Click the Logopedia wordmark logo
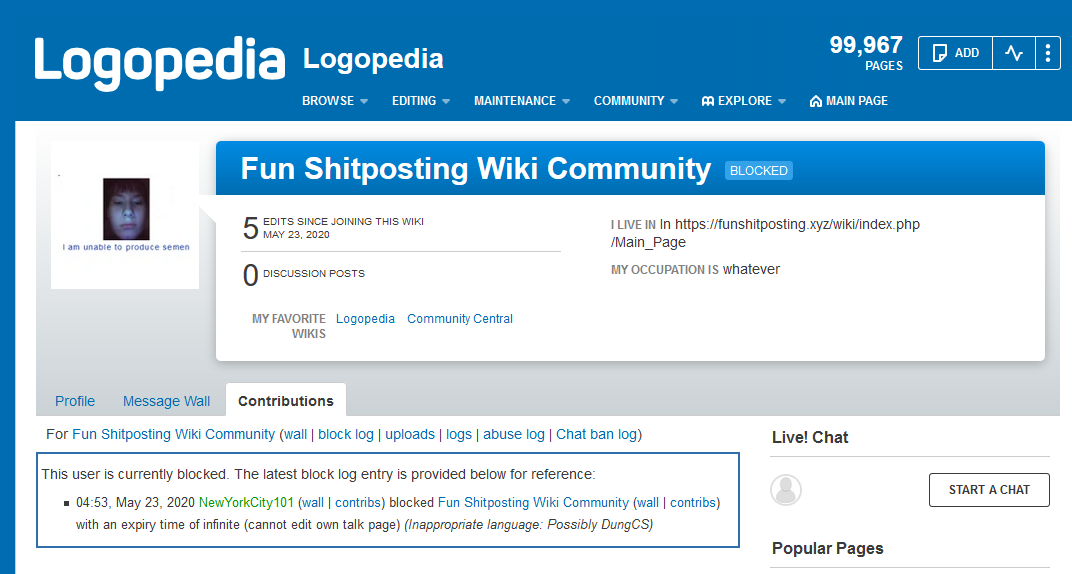 pos(159,62)
